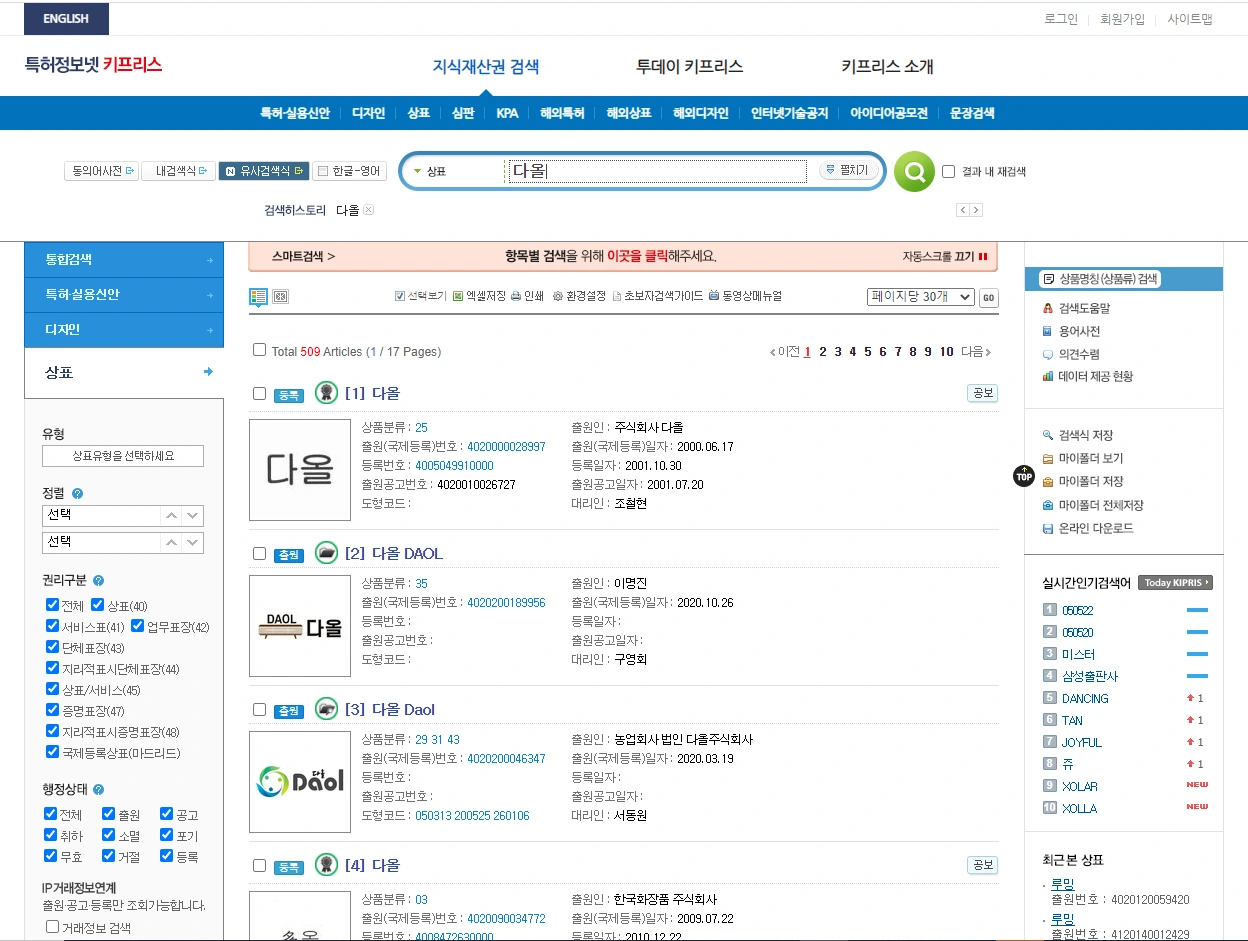
Task: Check the box for result [1] 다올
Action: pos(260,394)
